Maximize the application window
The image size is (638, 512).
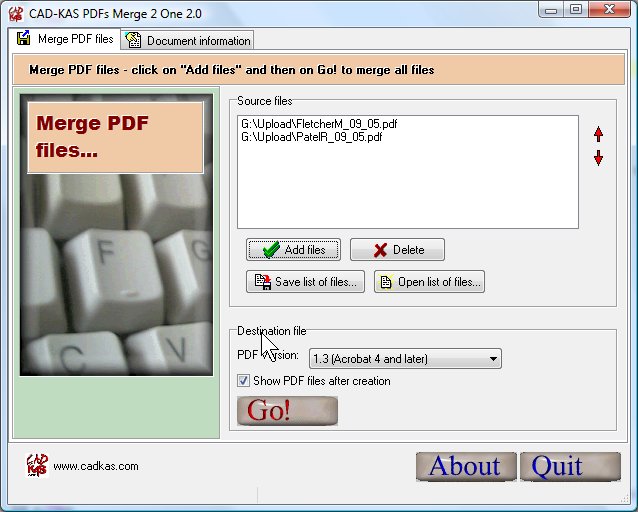click(x=576, y=9)
